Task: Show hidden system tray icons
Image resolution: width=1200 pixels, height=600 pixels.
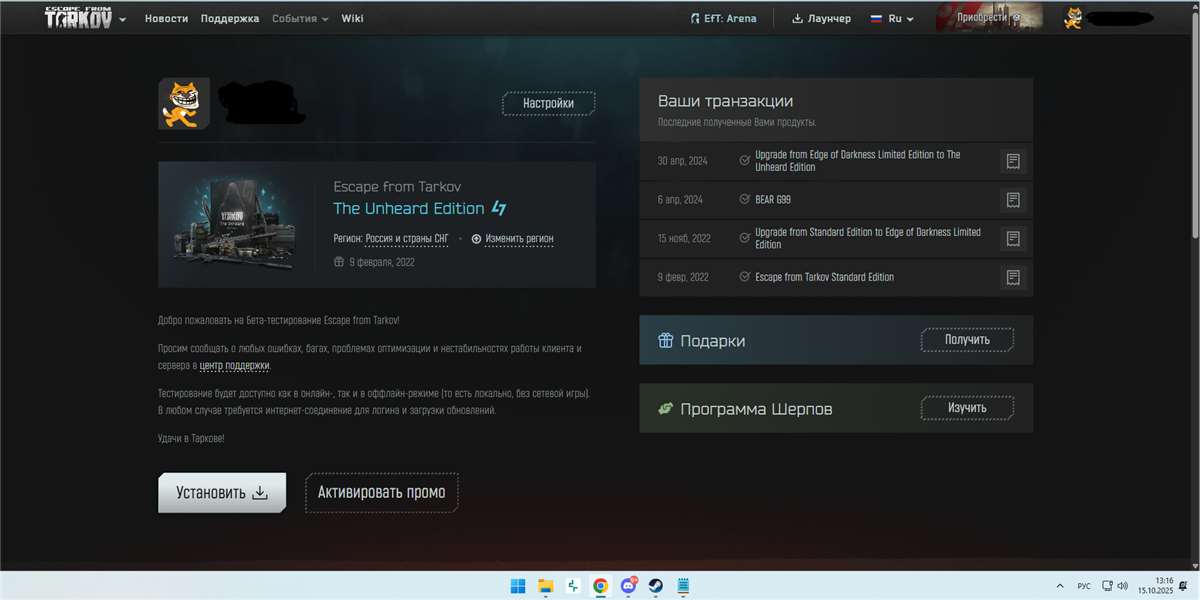Action: pyautogui.click(x=1059, y=586)
